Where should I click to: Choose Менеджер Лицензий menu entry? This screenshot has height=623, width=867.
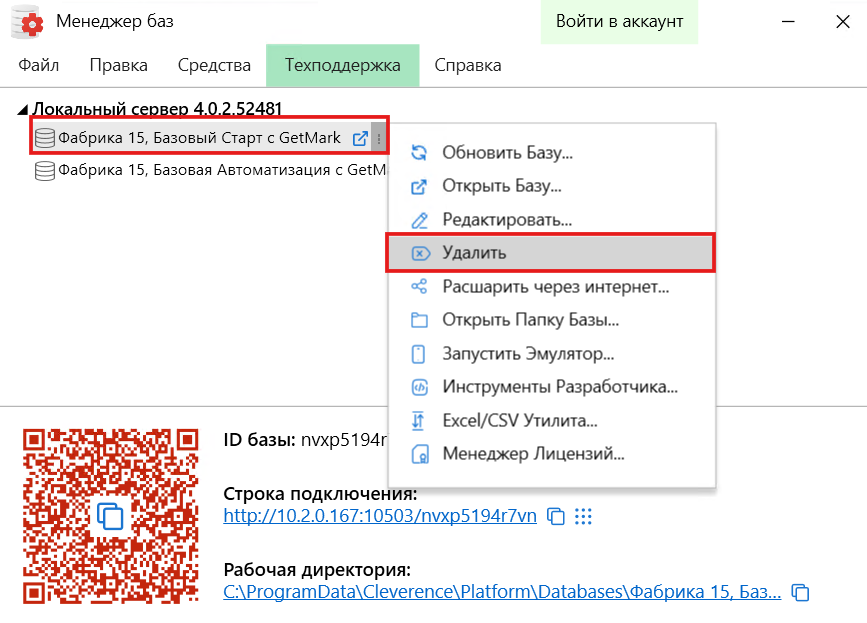551,454
